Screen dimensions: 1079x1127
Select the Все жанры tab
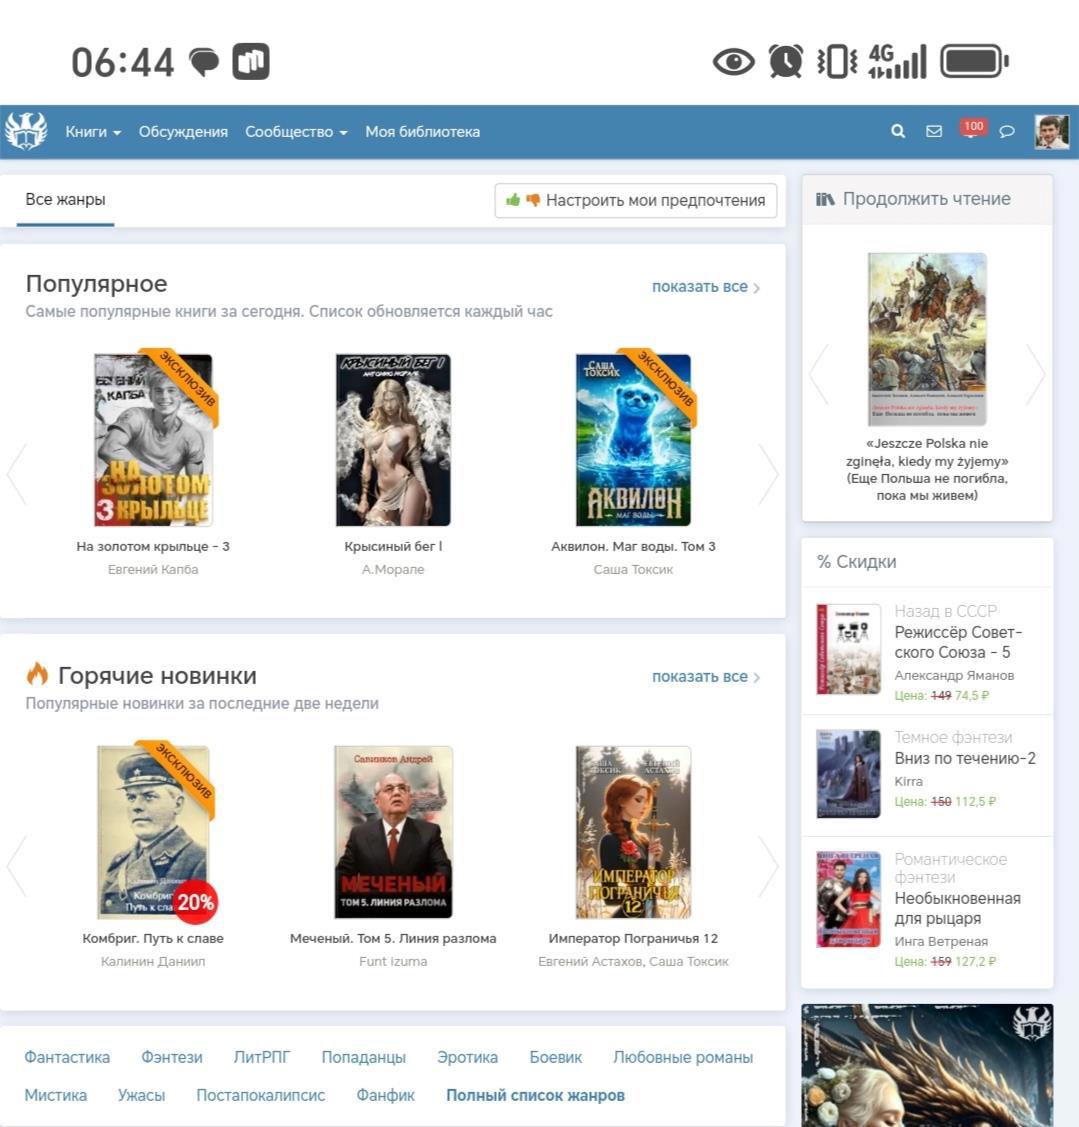[65, 200]
